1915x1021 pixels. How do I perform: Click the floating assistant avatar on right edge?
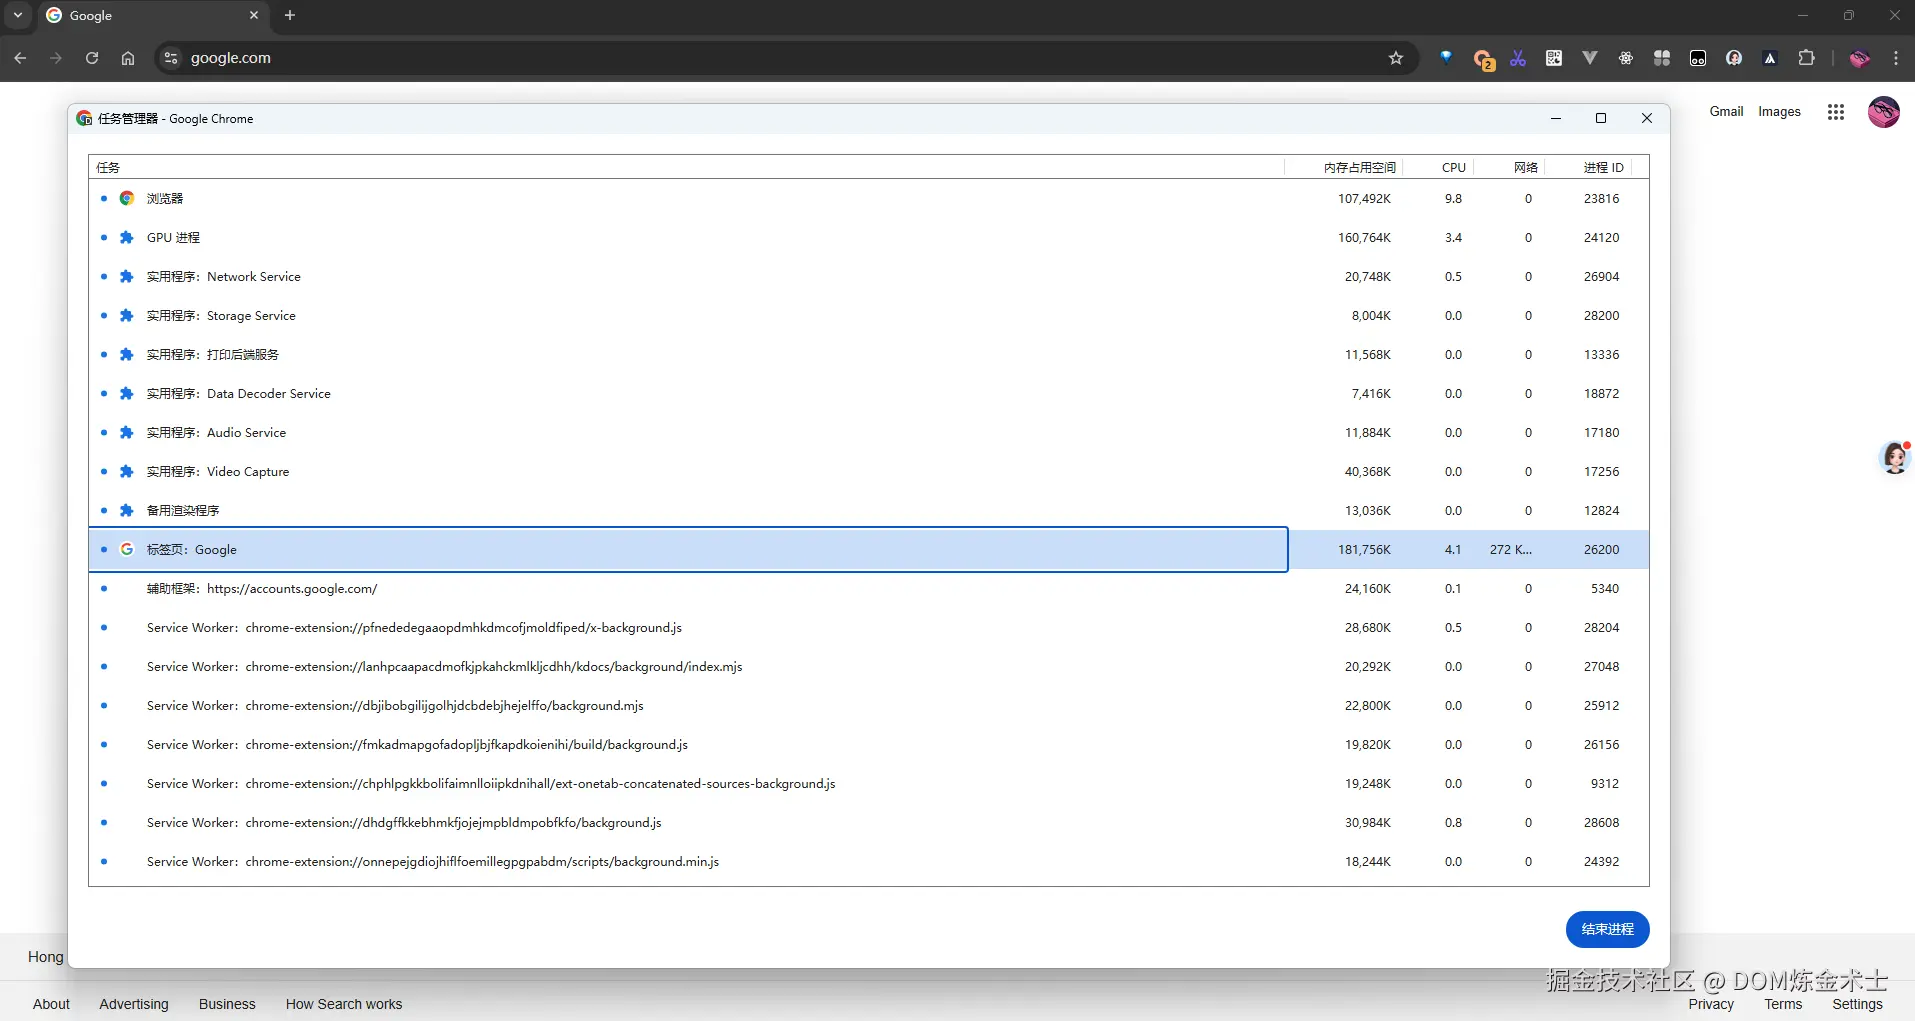coord(1895,457)
